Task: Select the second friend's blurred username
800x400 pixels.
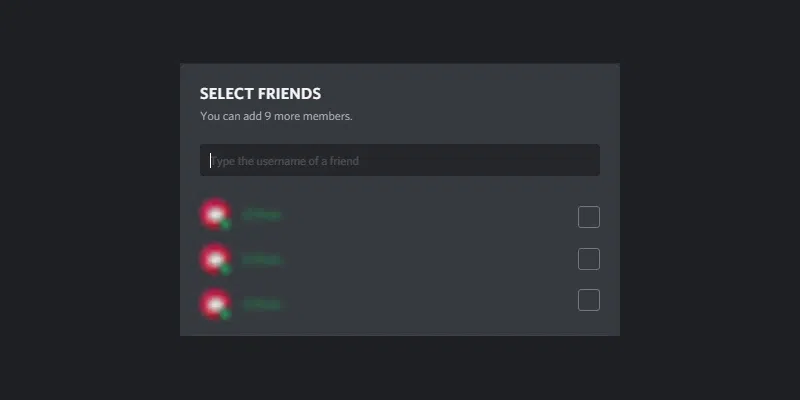Action: [x=262, y=260]
